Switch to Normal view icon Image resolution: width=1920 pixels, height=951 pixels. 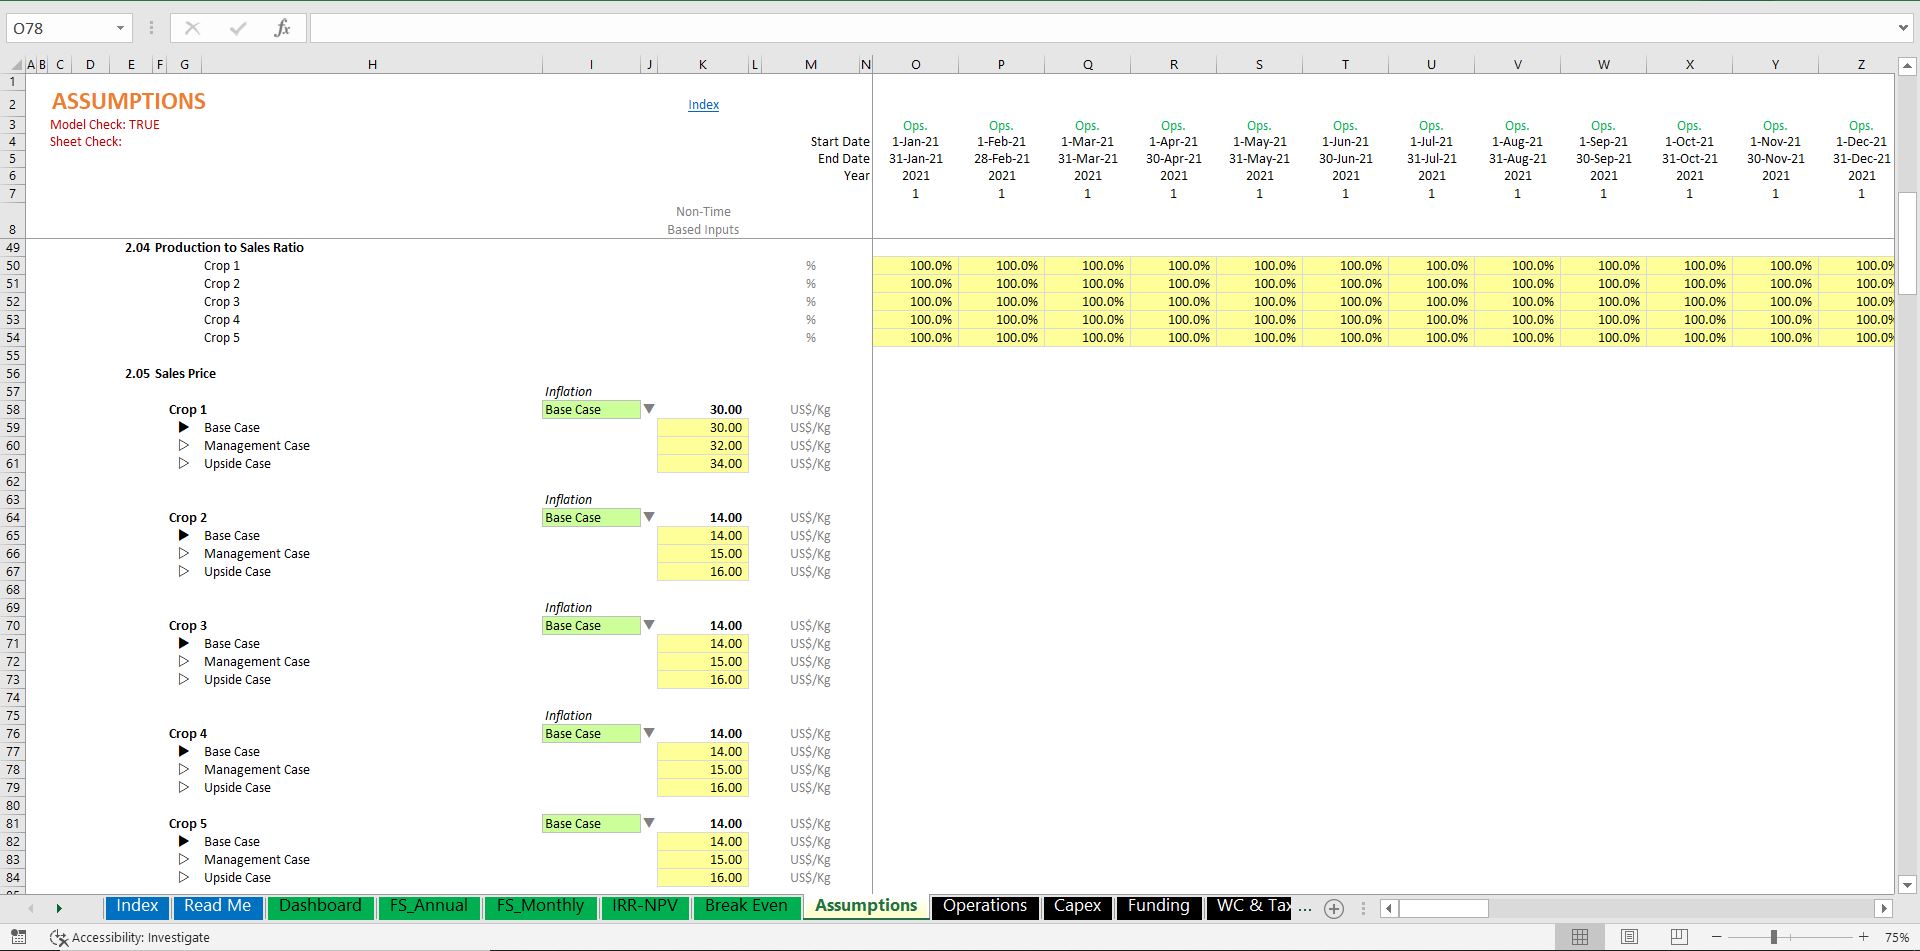tap(1580, 937)
